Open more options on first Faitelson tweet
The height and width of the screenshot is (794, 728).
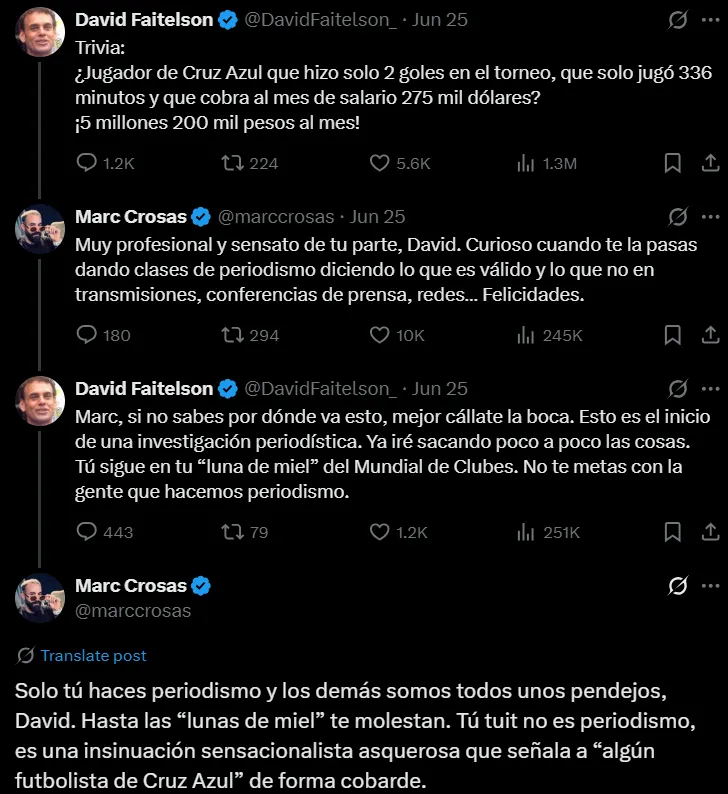coord(710,20)
